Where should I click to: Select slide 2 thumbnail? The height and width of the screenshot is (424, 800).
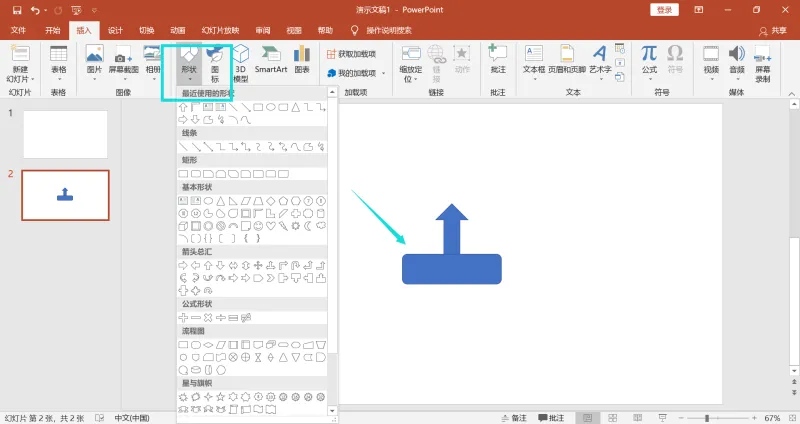[65, 195]
